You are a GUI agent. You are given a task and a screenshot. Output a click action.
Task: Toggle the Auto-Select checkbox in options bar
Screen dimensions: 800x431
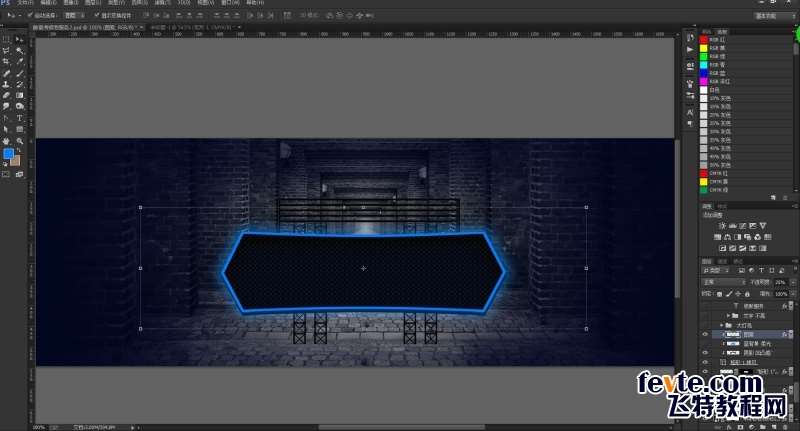click(31, 16)
